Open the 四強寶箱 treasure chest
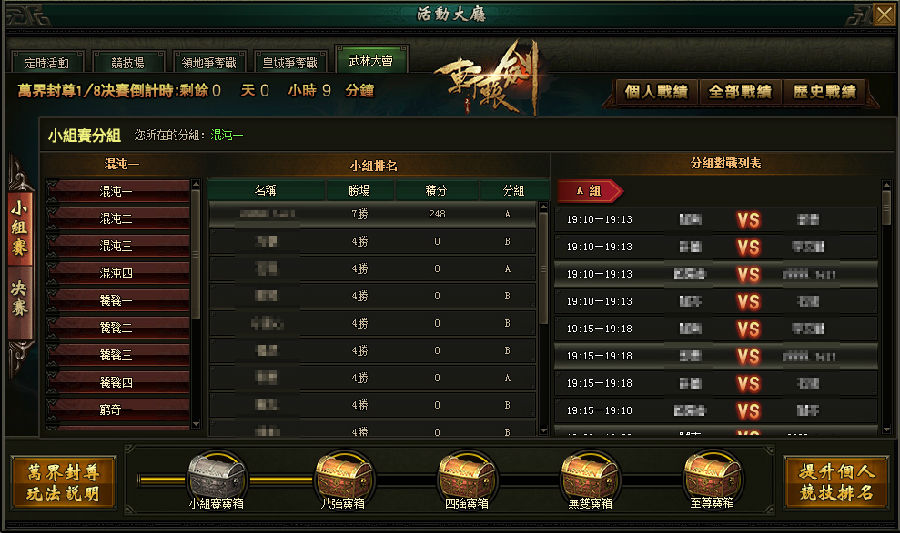 pyautogui.click(x=467, y=476)
